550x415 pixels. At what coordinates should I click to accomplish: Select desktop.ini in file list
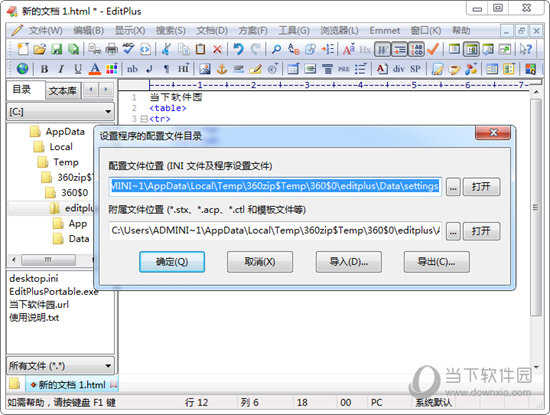pos(34,279)
